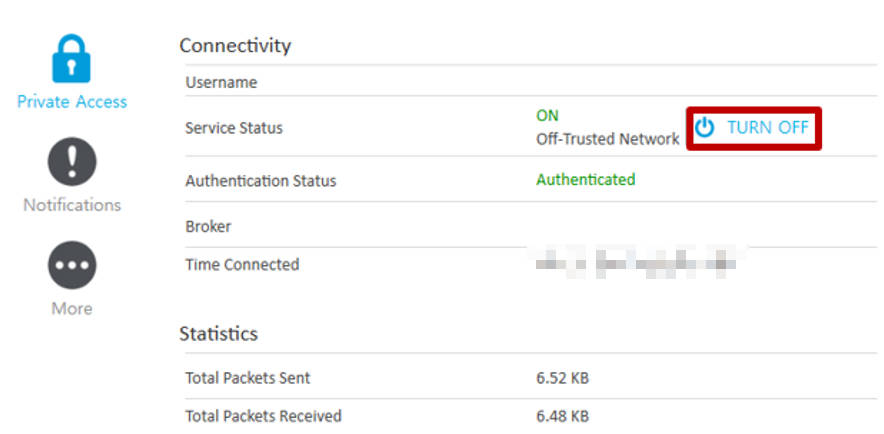Image resolution: width=884 pixels, height=434 pixels.
Task: Click the 6.52 KB packets sent value
Action: [562, 378]
